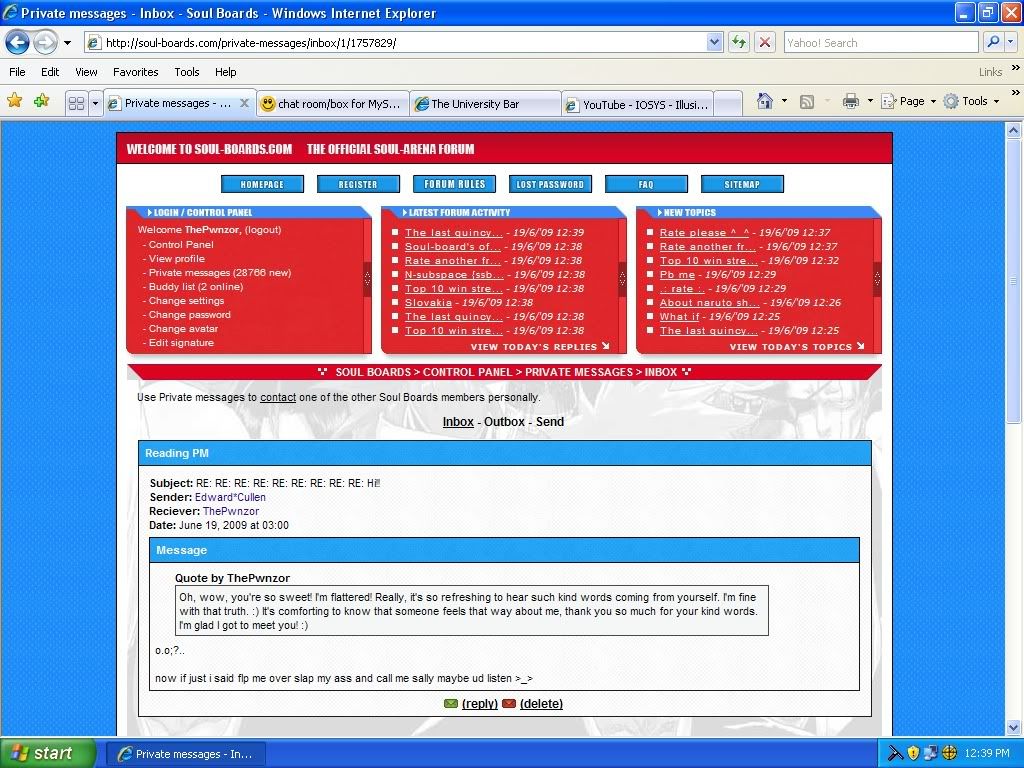Open the Favorites Center star icon
Screen dimensions: 1024x768
(x=14, y=102)
